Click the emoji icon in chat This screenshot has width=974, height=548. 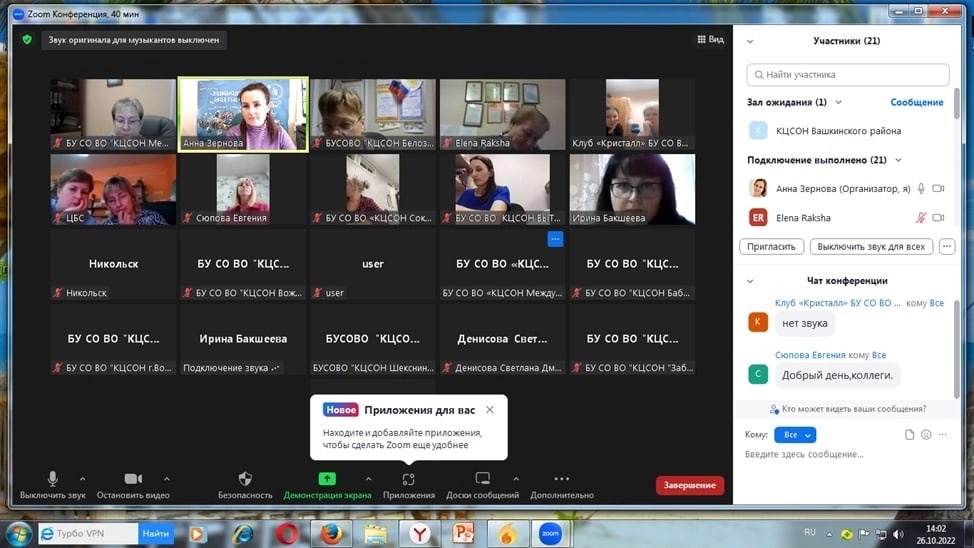click(x=926, y=435)
